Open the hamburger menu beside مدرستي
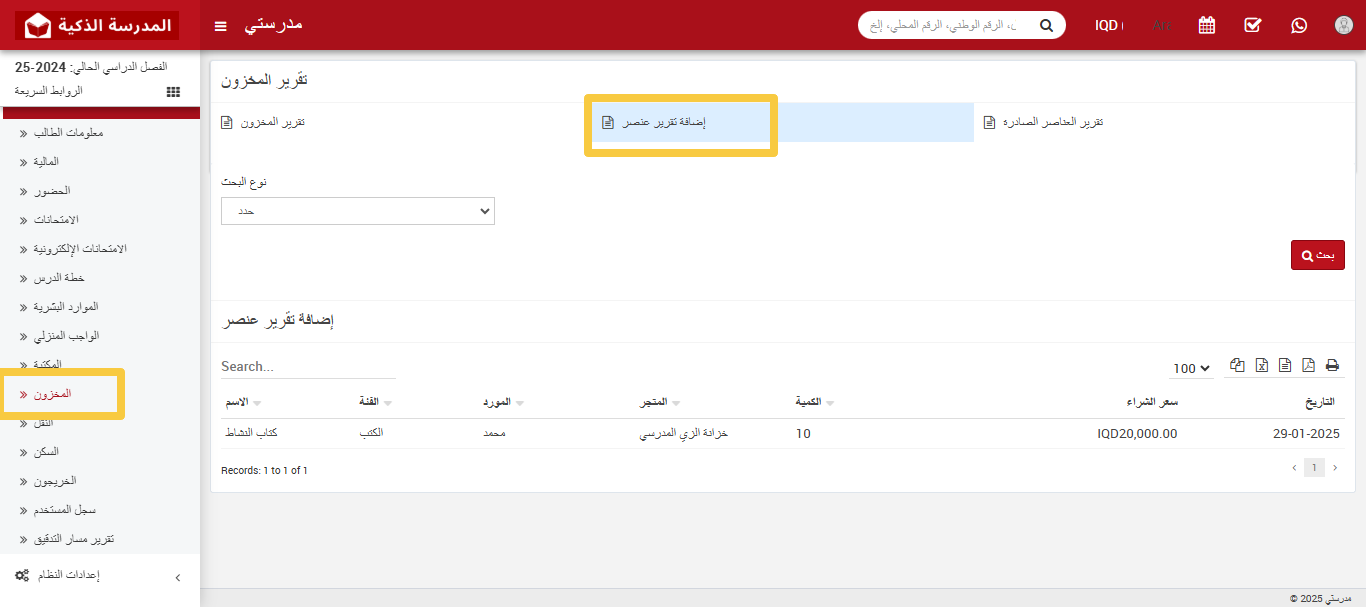This screenshot has width=1366, height=607. coord(220,25)
